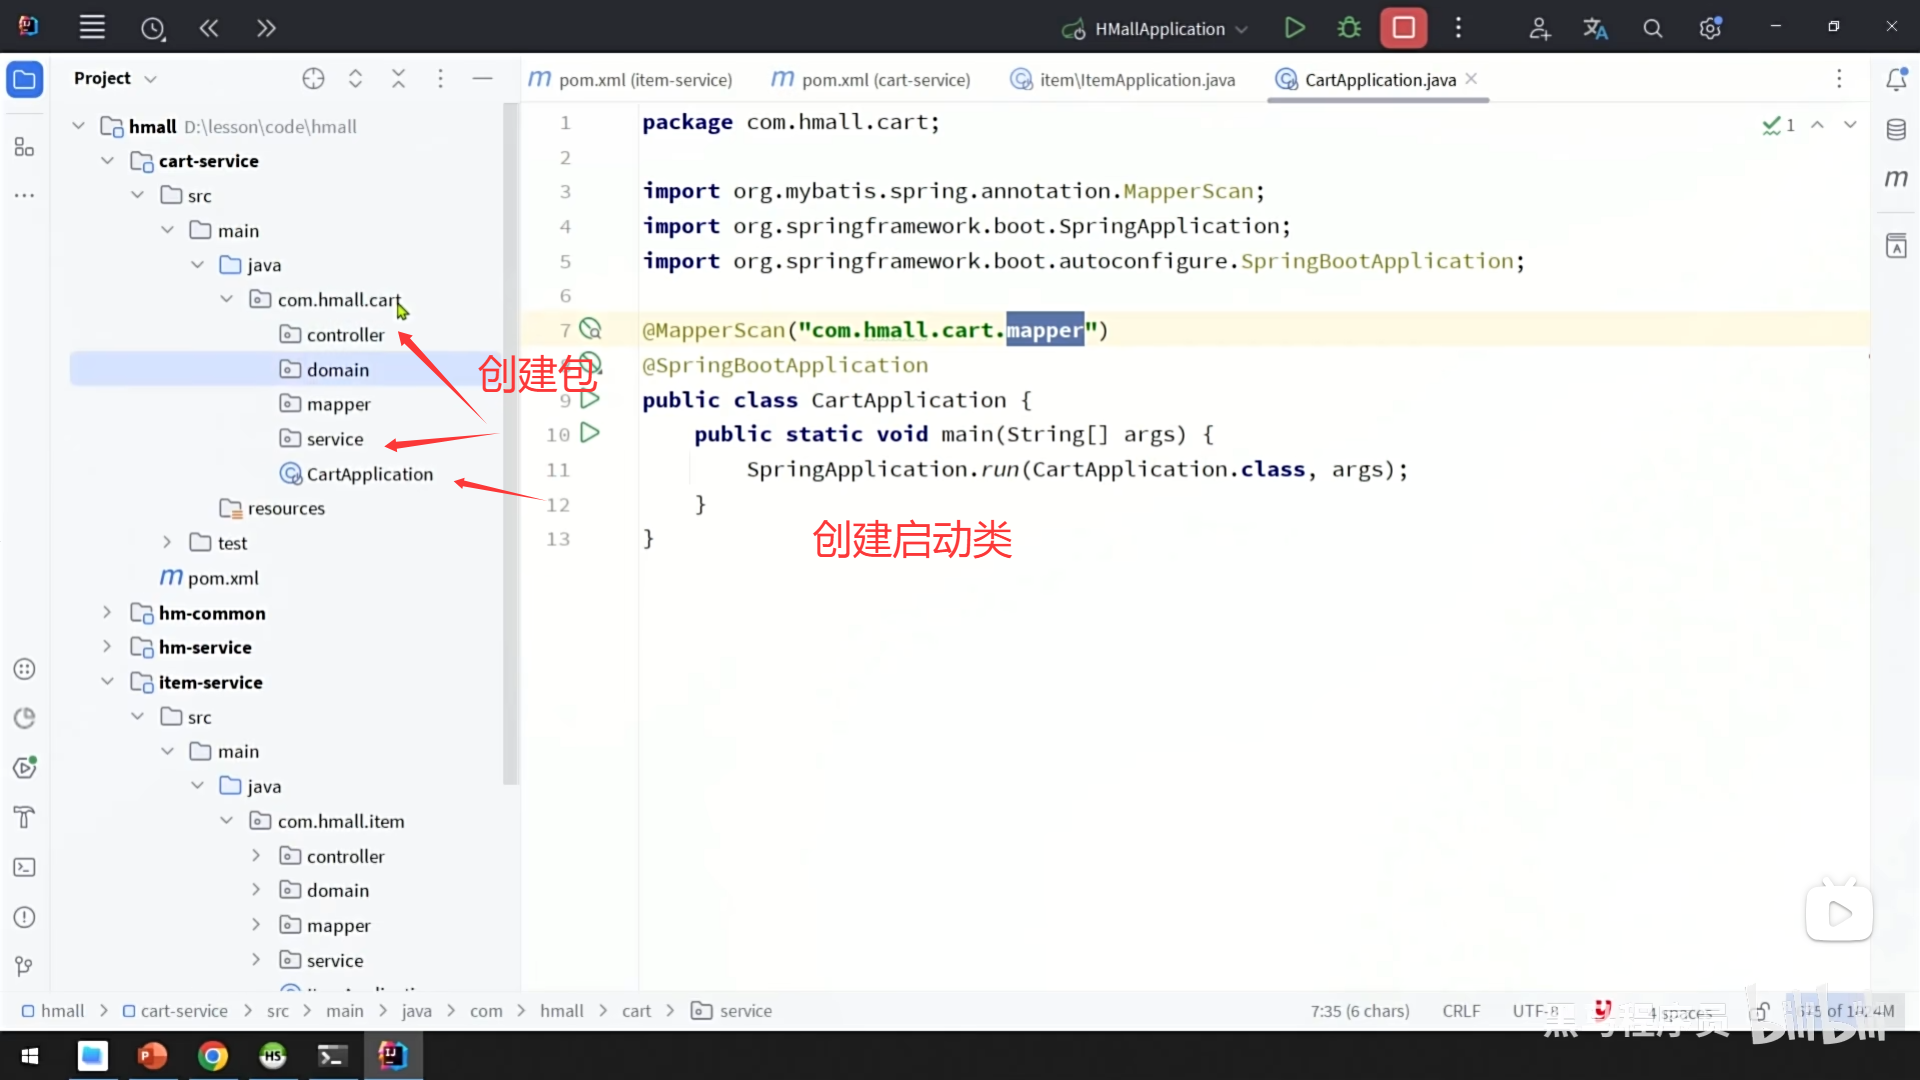
Task: Click the CRLF line separator widget
Action: click(1460, 1011)
